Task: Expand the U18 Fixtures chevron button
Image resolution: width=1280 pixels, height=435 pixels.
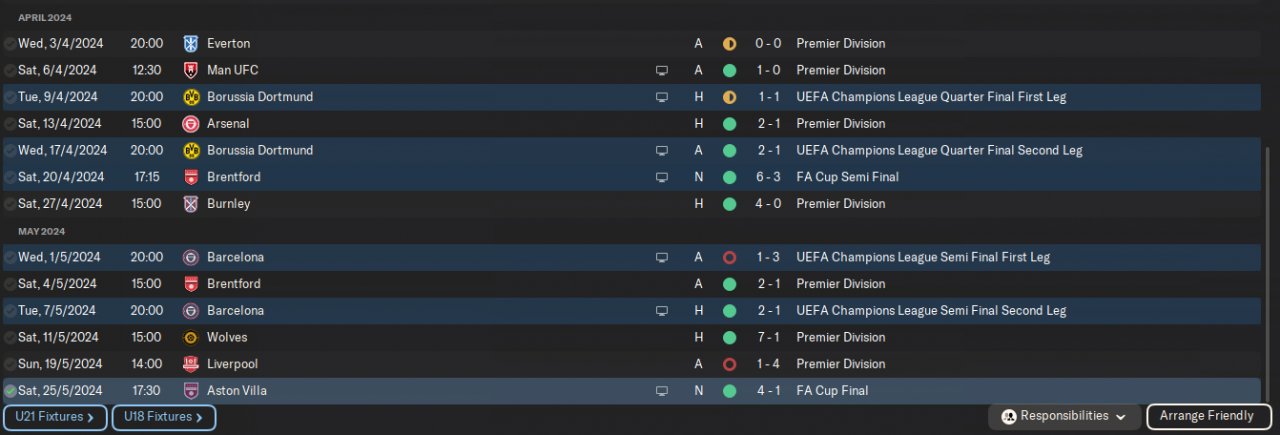Action: (x=164, y=417)
